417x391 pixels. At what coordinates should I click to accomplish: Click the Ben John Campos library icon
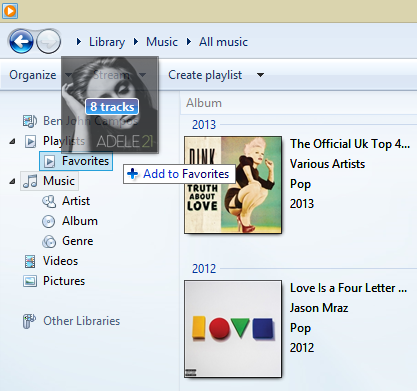(30, 121)
